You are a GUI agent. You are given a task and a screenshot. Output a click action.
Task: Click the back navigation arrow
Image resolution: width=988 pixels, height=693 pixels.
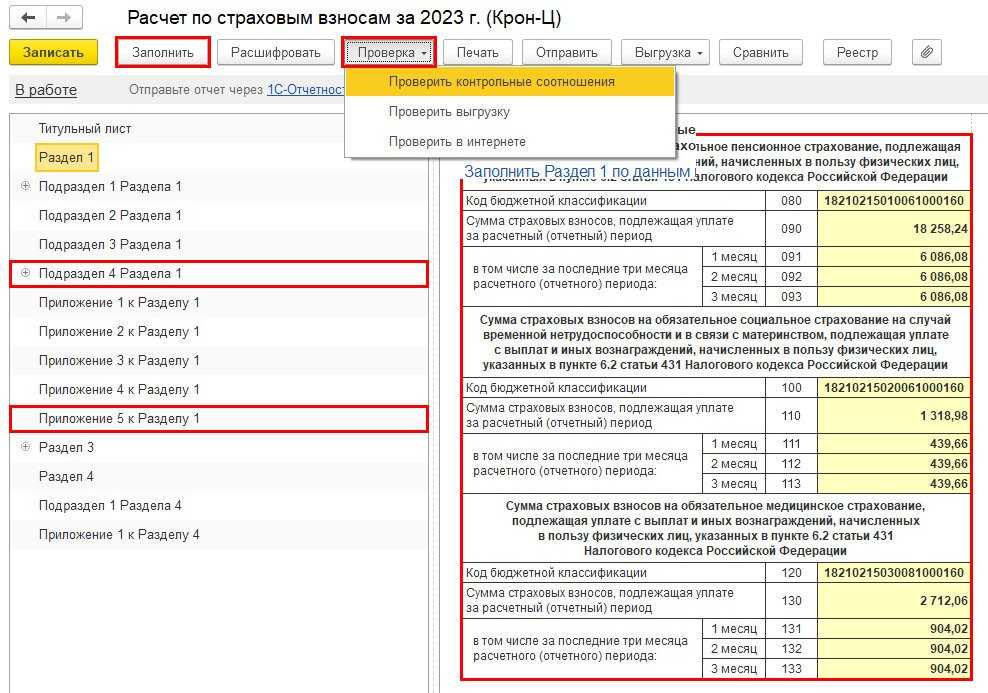click(x=28, y=18)
